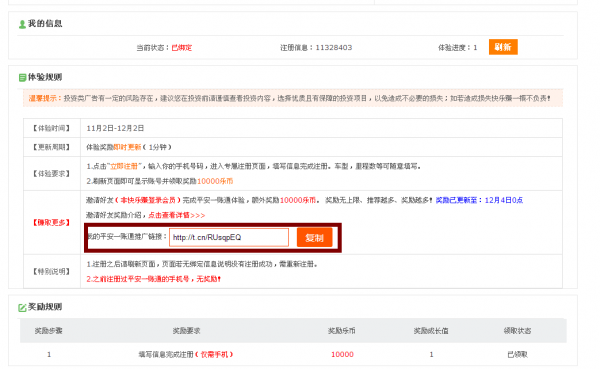Image resolution: width=600 pixels, height=369 pixels.
Task: Click the red 仅需手机 text in table row
Action: tap(214, 355)
